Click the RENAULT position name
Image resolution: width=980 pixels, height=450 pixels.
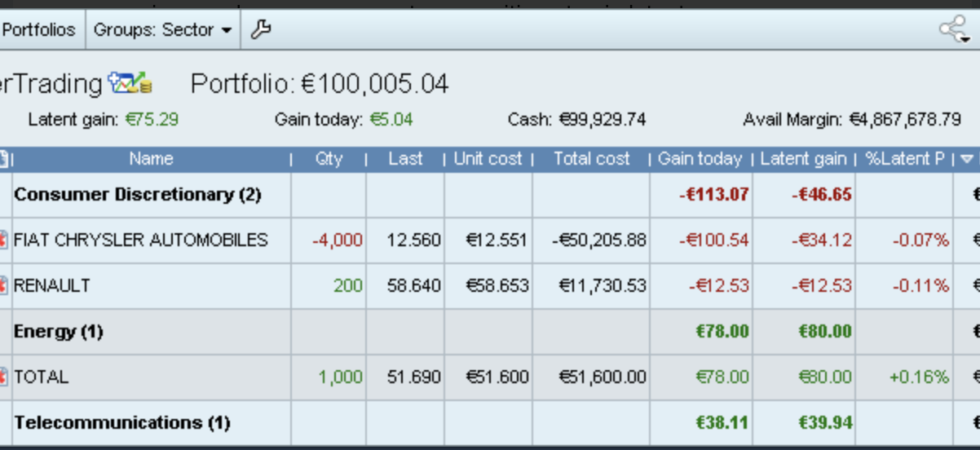click(52, 286)
